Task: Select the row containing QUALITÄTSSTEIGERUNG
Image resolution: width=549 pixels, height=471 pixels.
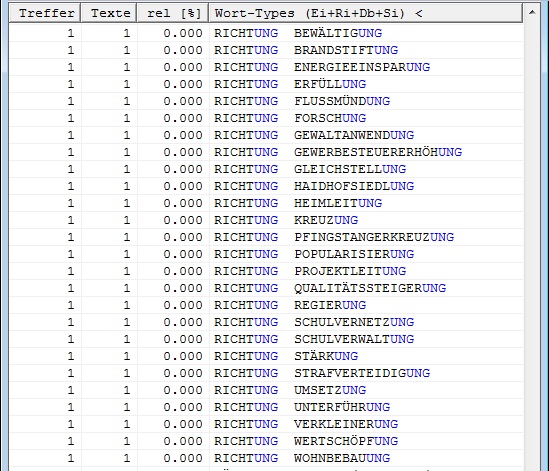Action: [266, 288]
